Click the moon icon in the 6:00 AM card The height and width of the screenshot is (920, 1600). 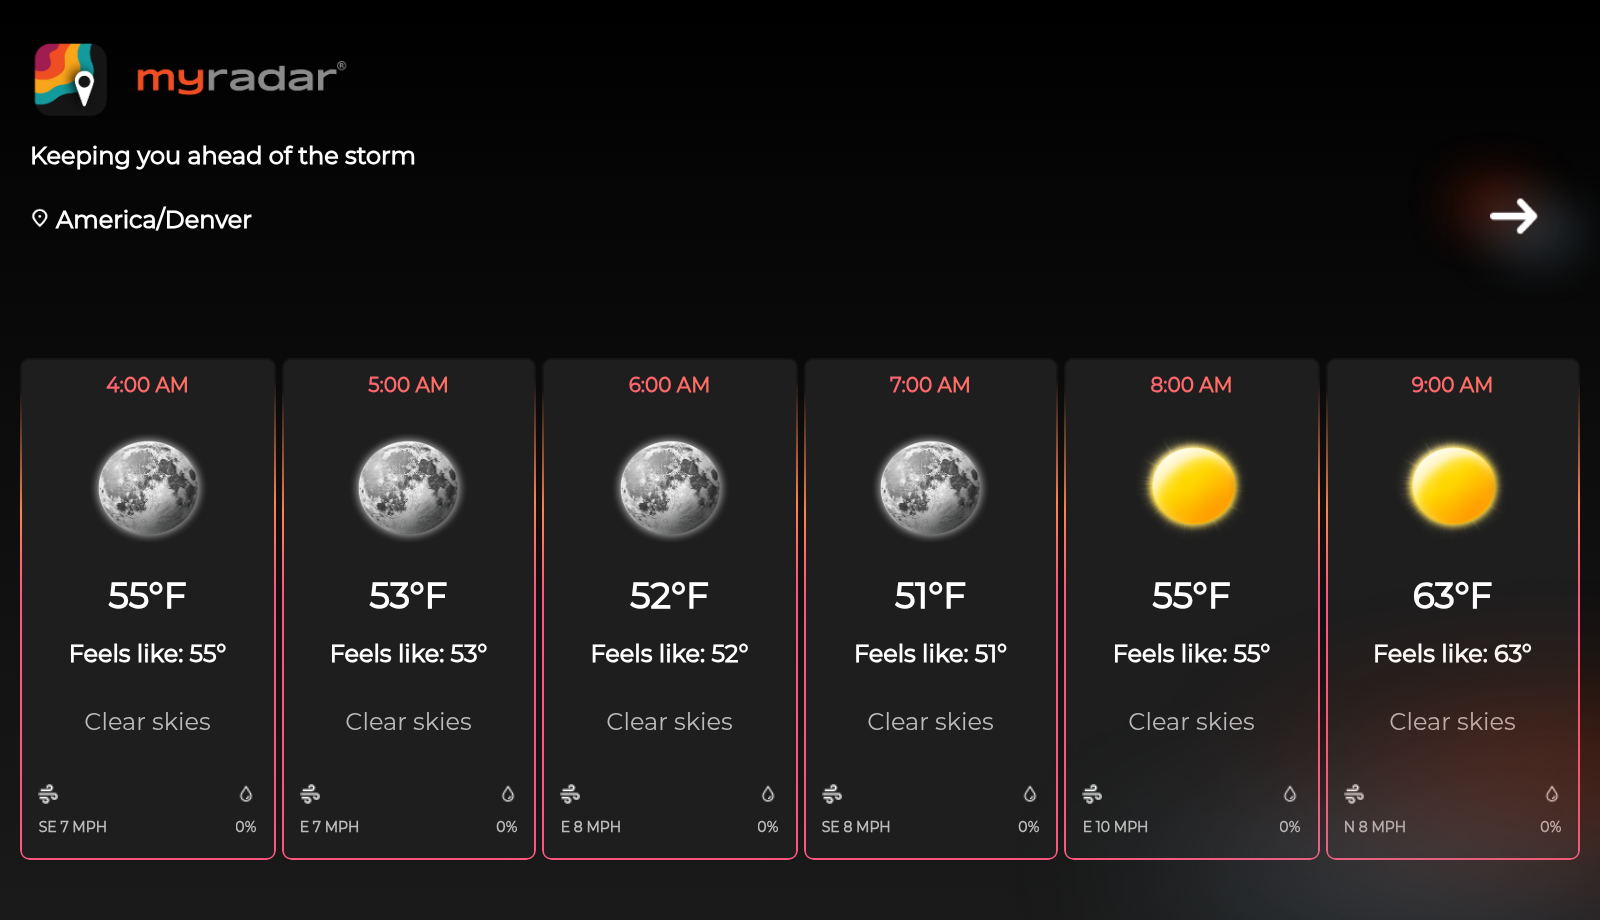pos(670,487)
